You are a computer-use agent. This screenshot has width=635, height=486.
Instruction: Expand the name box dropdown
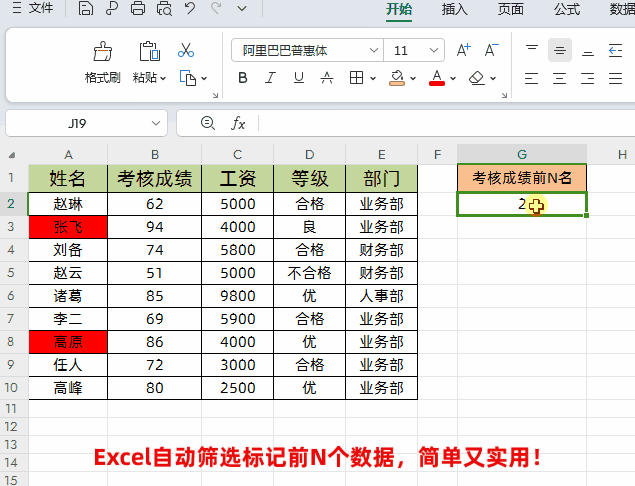(156, 123)
